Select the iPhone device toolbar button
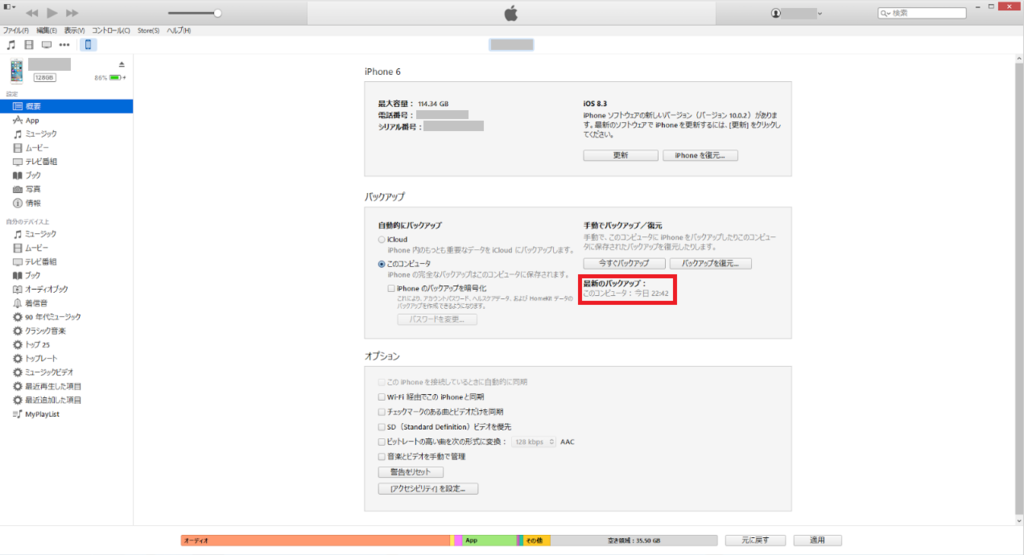The height and width of the screenshot is (555, 1024). click(88, 45)
